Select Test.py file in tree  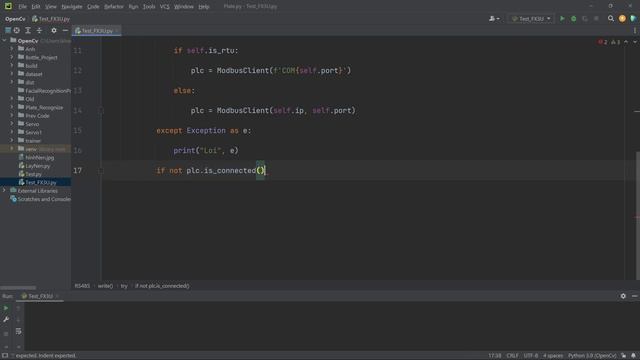pyautogui.click(x=30, y=174)
